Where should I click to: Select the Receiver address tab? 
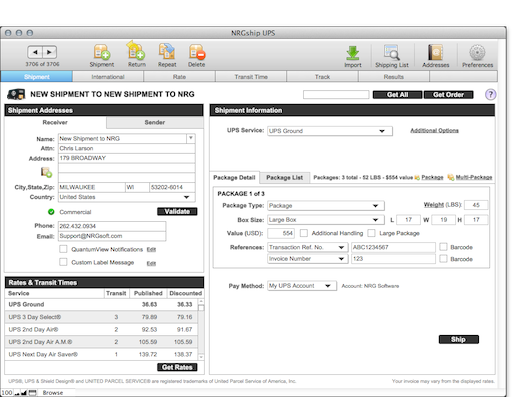[x=55, y=122]
